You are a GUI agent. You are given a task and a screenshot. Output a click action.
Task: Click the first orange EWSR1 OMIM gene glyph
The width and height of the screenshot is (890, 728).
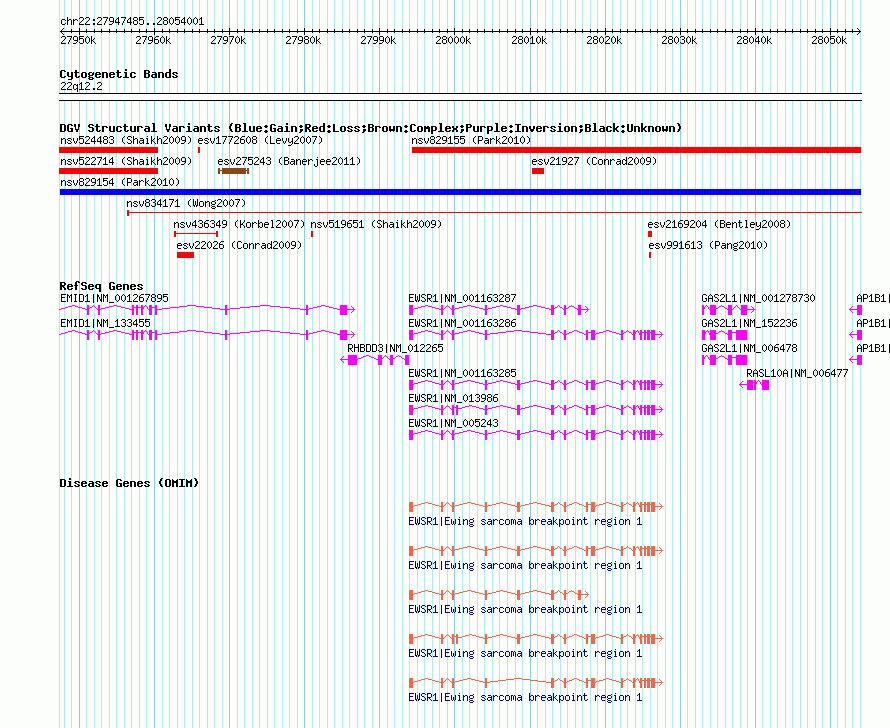pos(536,506)
